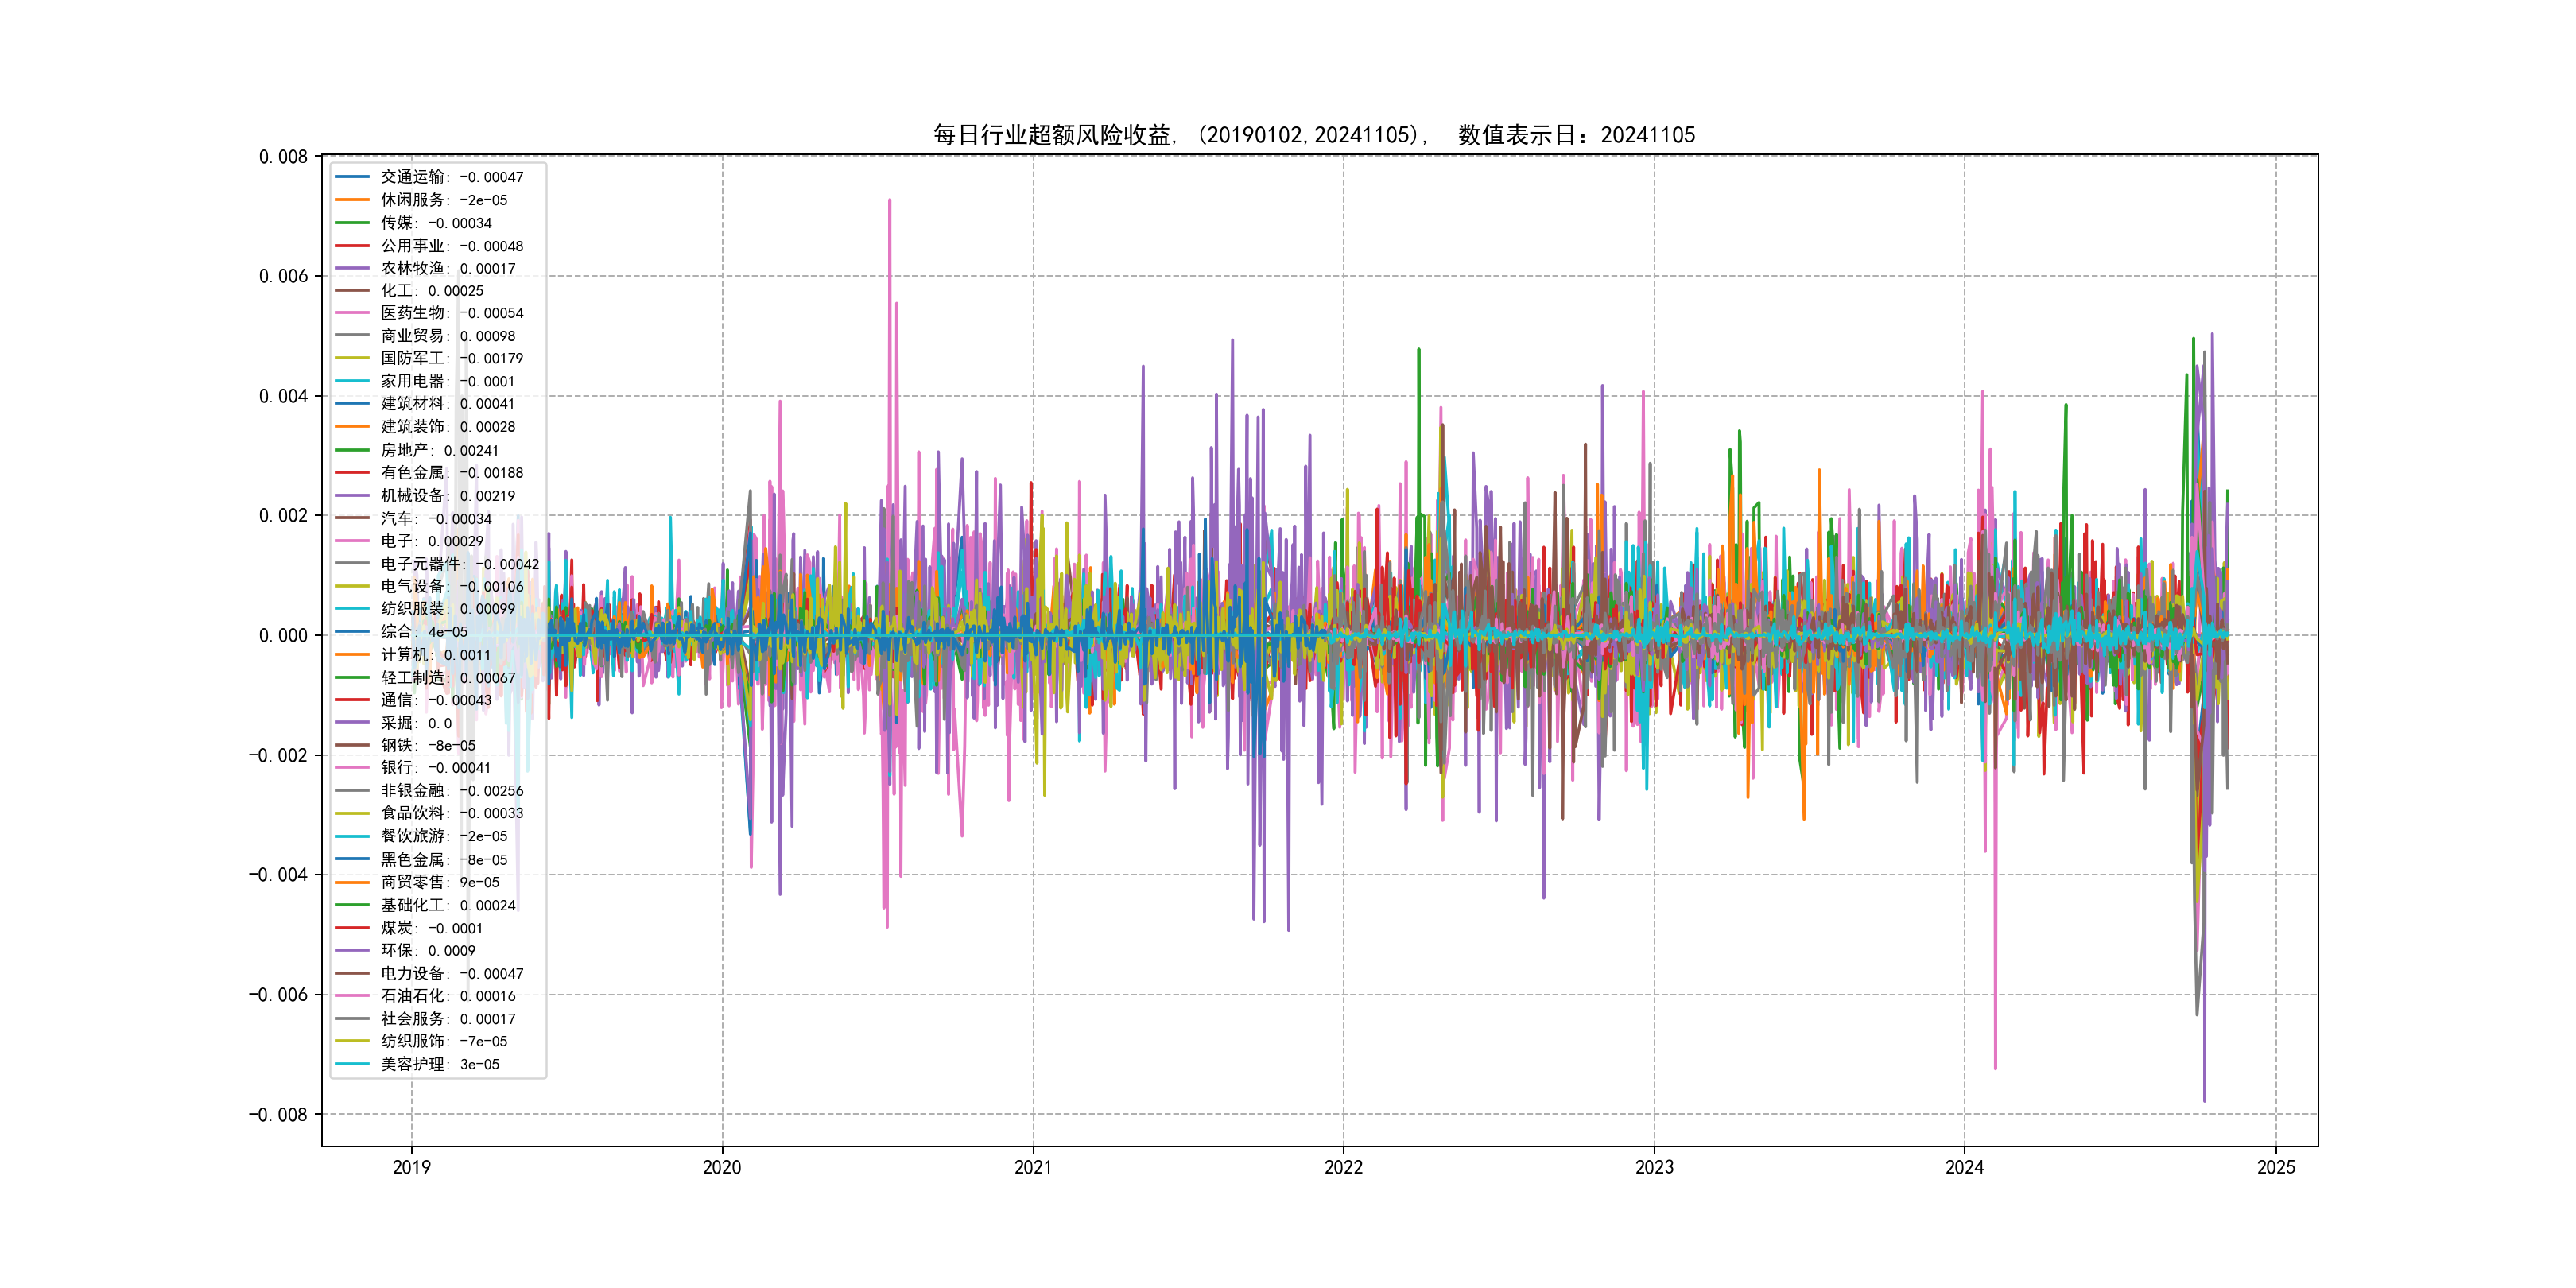Click the -0.008 y-axis tick label
Screen dimensions: 2576x1288
click(x=278, y=1115)
